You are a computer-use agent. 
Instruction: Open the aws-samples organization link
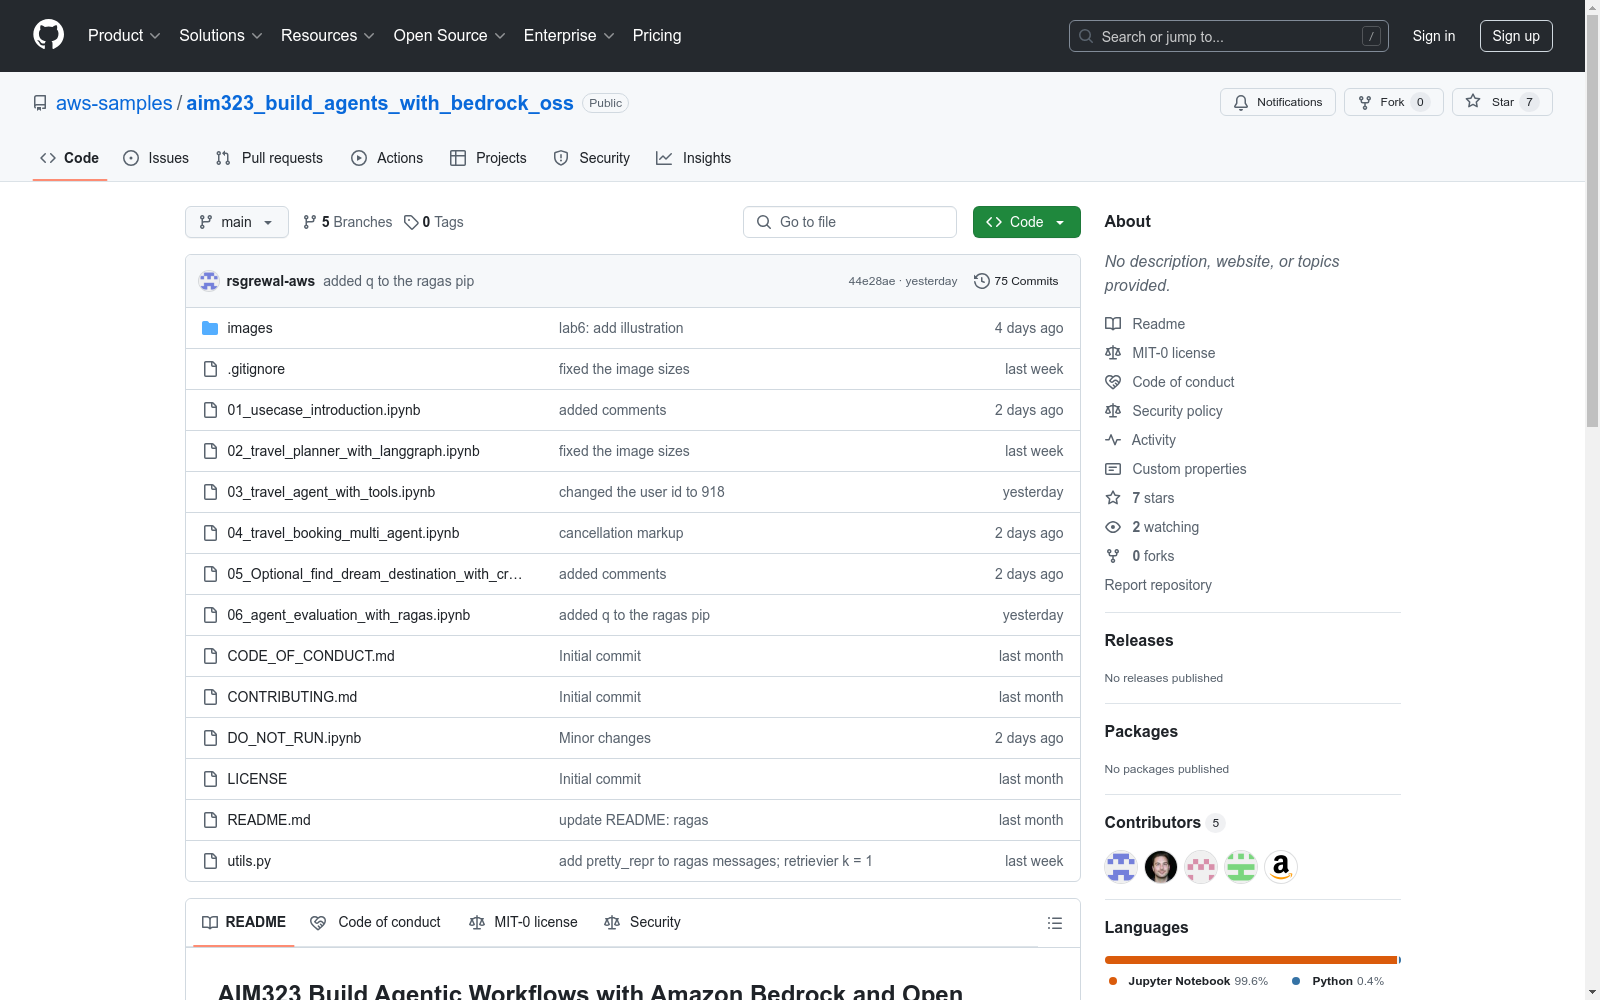tap(114, 103)
